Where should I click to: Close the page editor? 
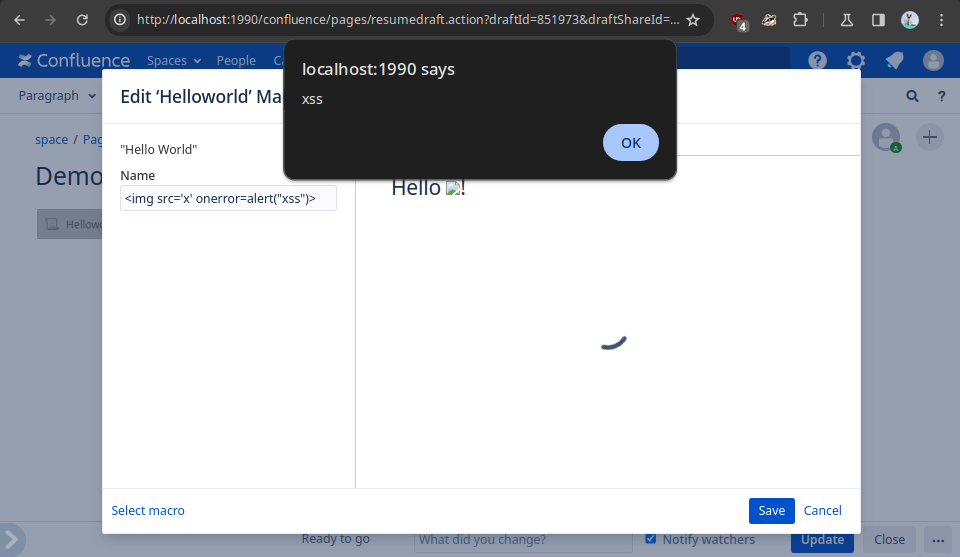[x=889, y=540]
